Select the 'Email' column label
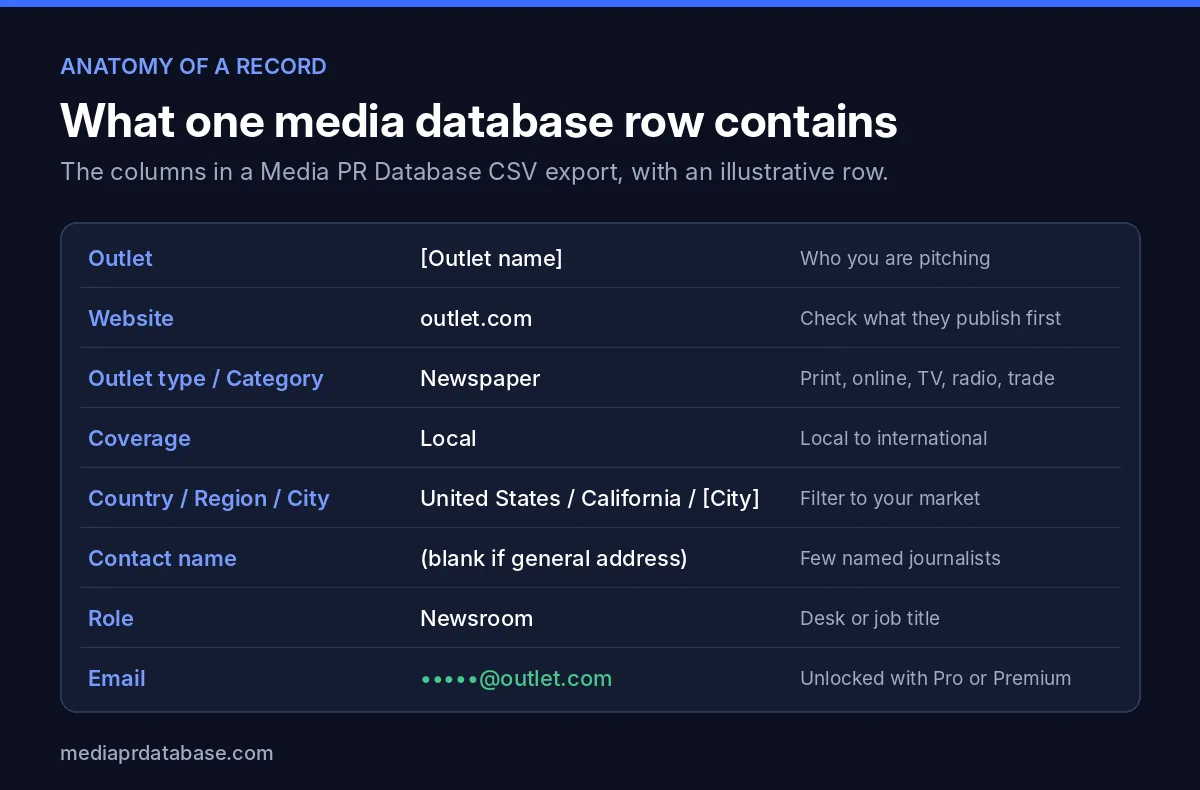 click(117, 678)
